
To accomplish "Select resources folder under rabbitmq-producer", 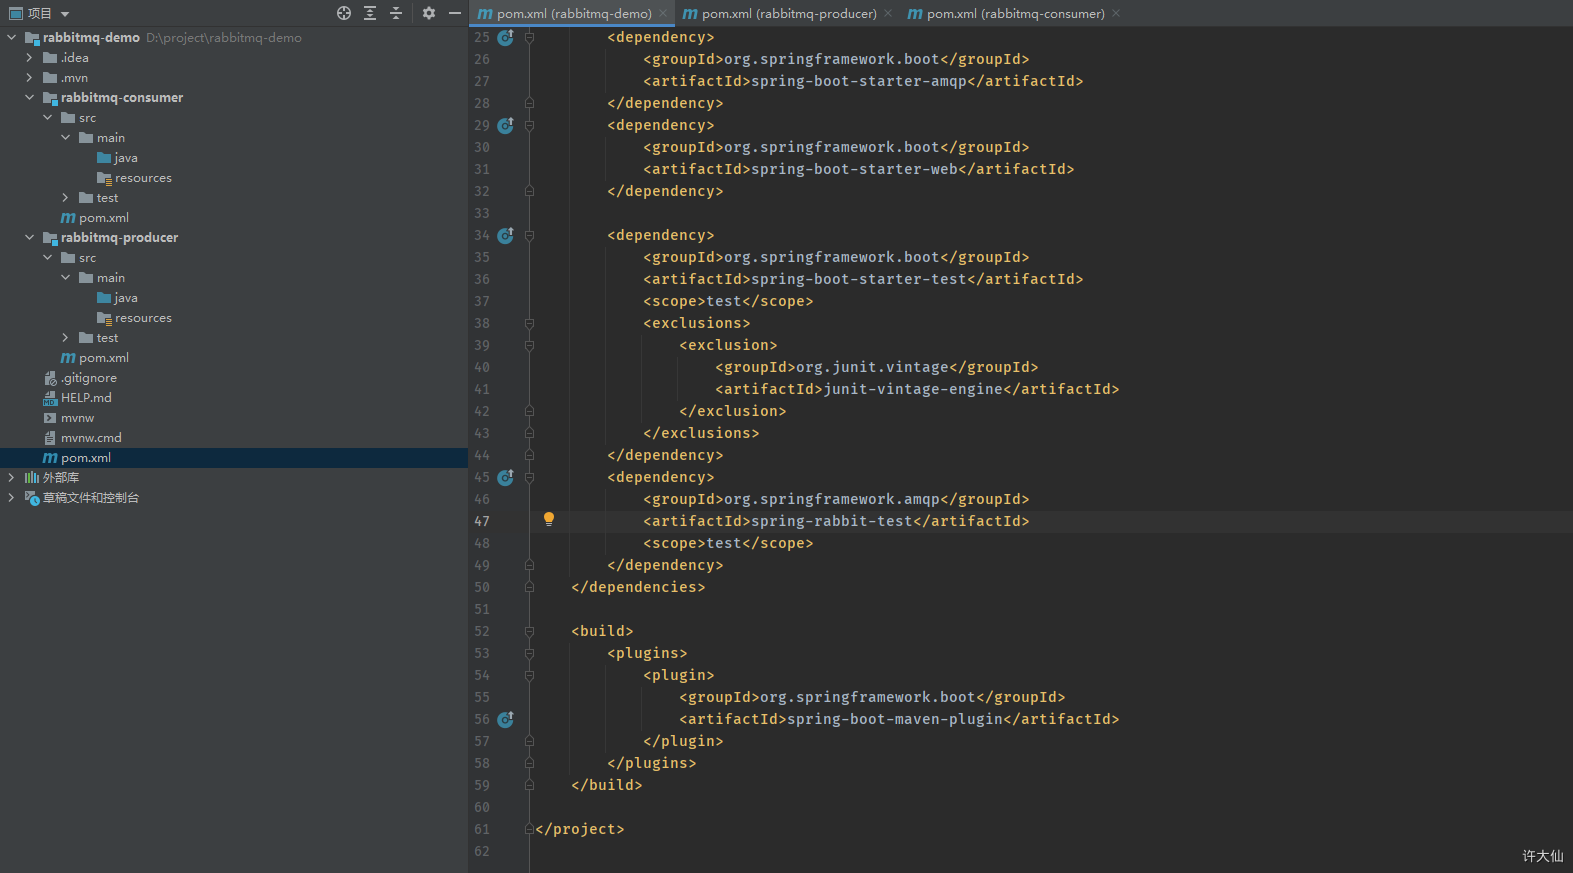I will [134, 317].
